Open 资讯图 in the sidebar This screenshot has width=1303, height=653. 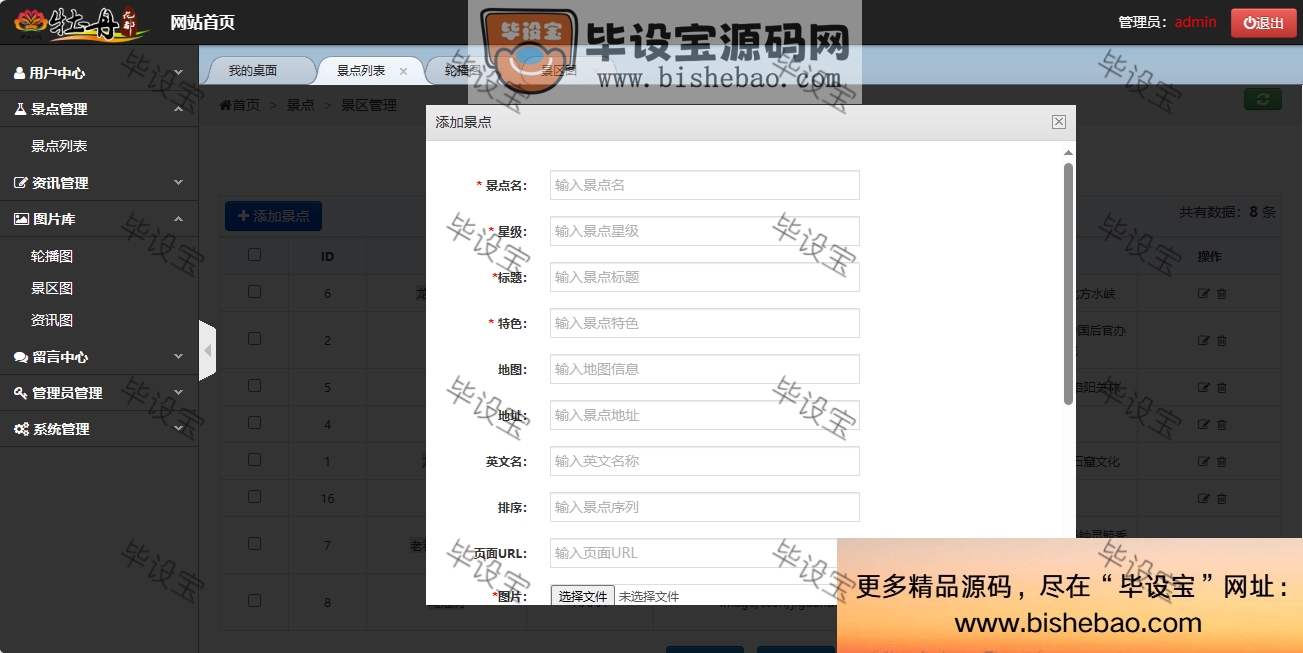point(52,320)
